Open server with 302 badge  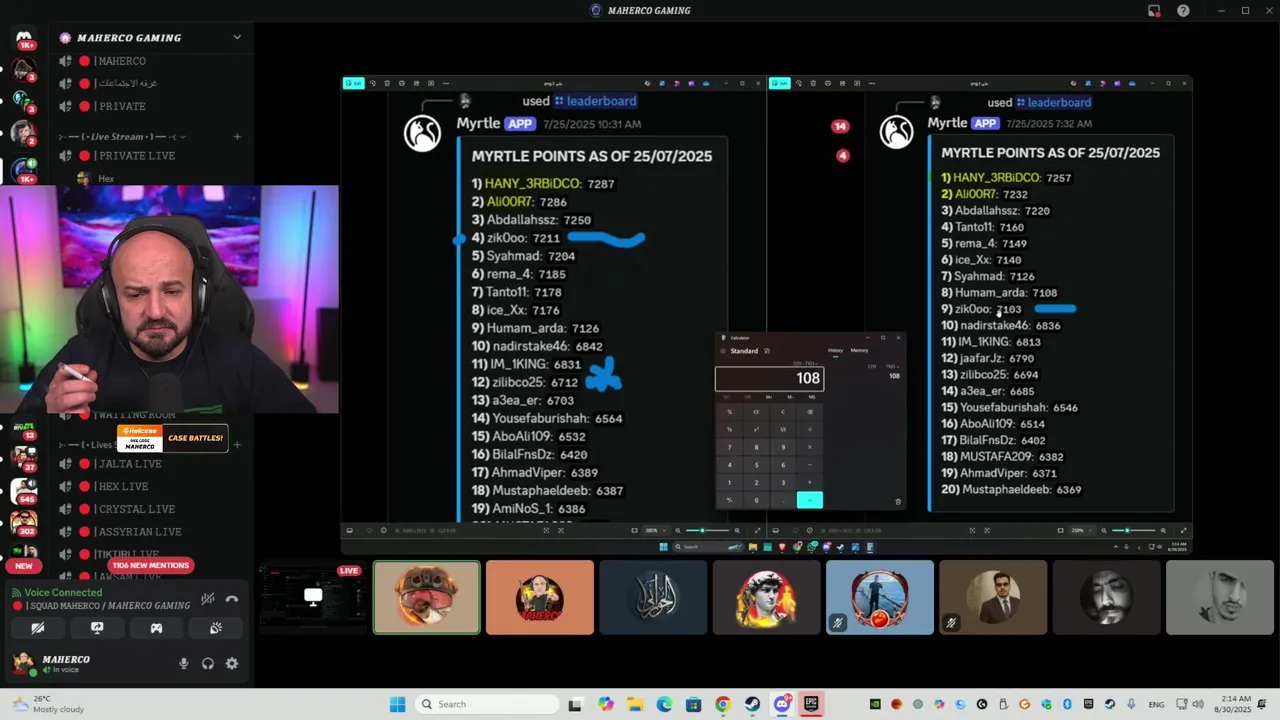click(24, 523)
